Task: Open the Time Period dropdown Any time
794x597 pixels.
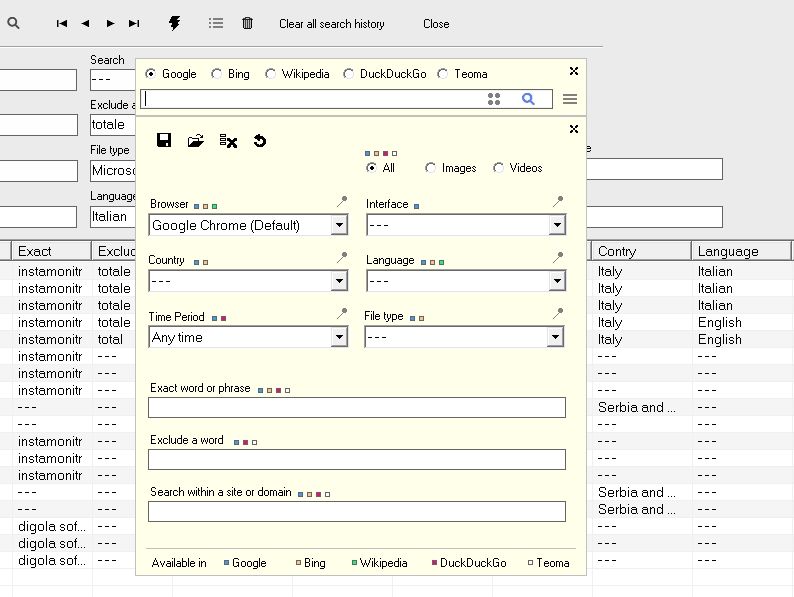Action: coord(248,337)
